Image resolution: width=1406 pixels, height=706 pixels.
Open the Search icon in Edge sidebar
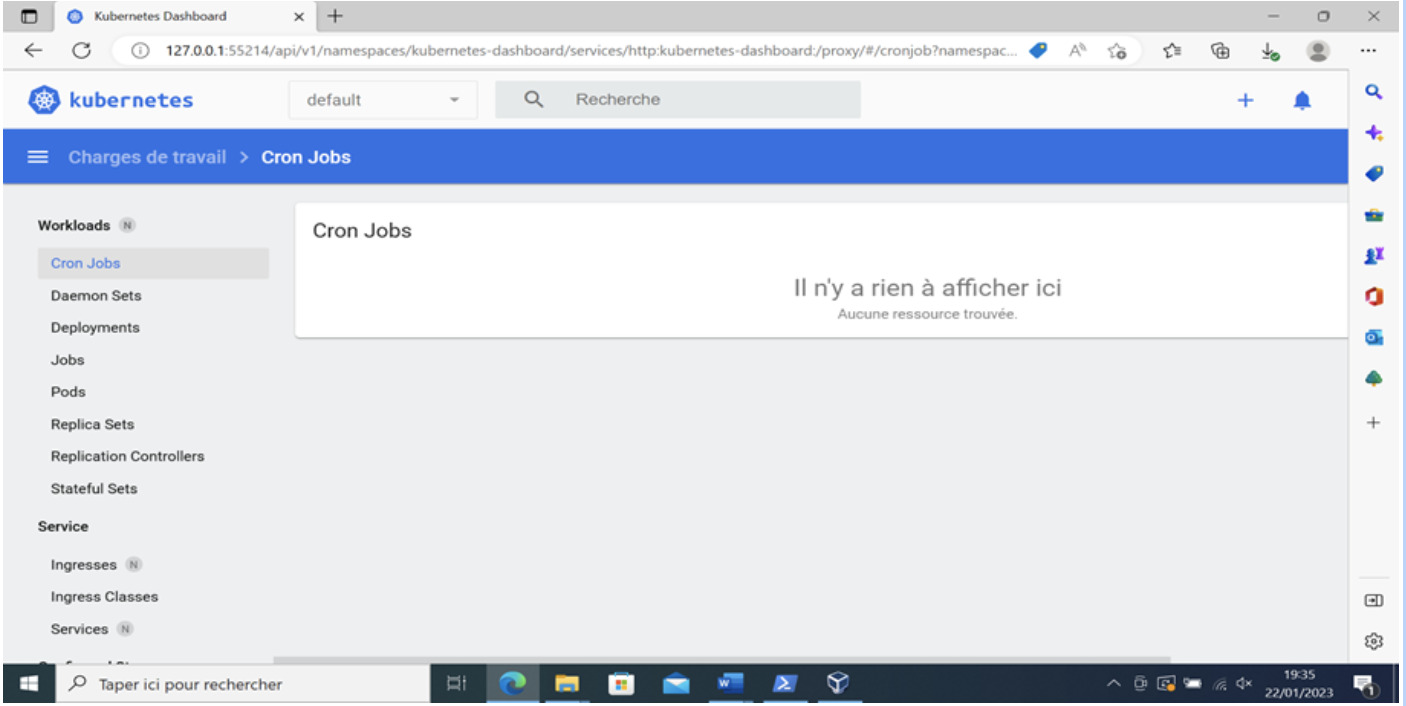[1374, 91]
